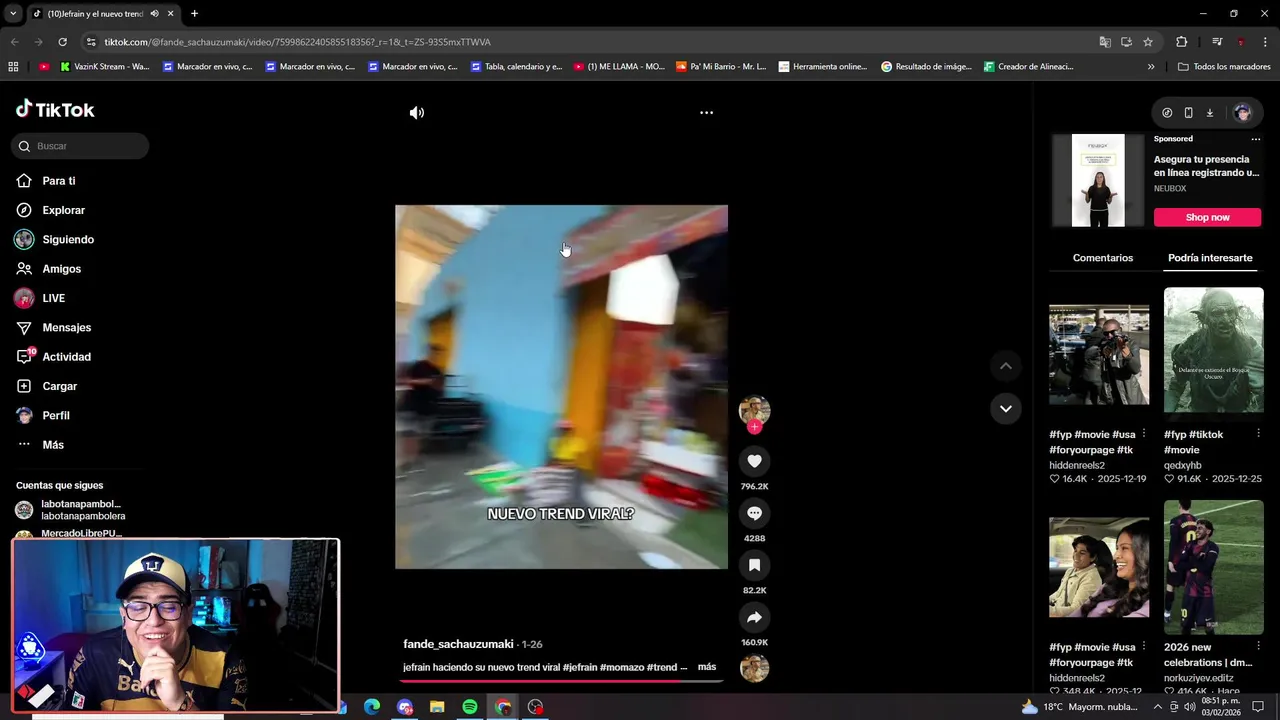The image size is (1280, 720).
Task: Open the sound disc avatar below share
Action: click(x=754, y=667)
